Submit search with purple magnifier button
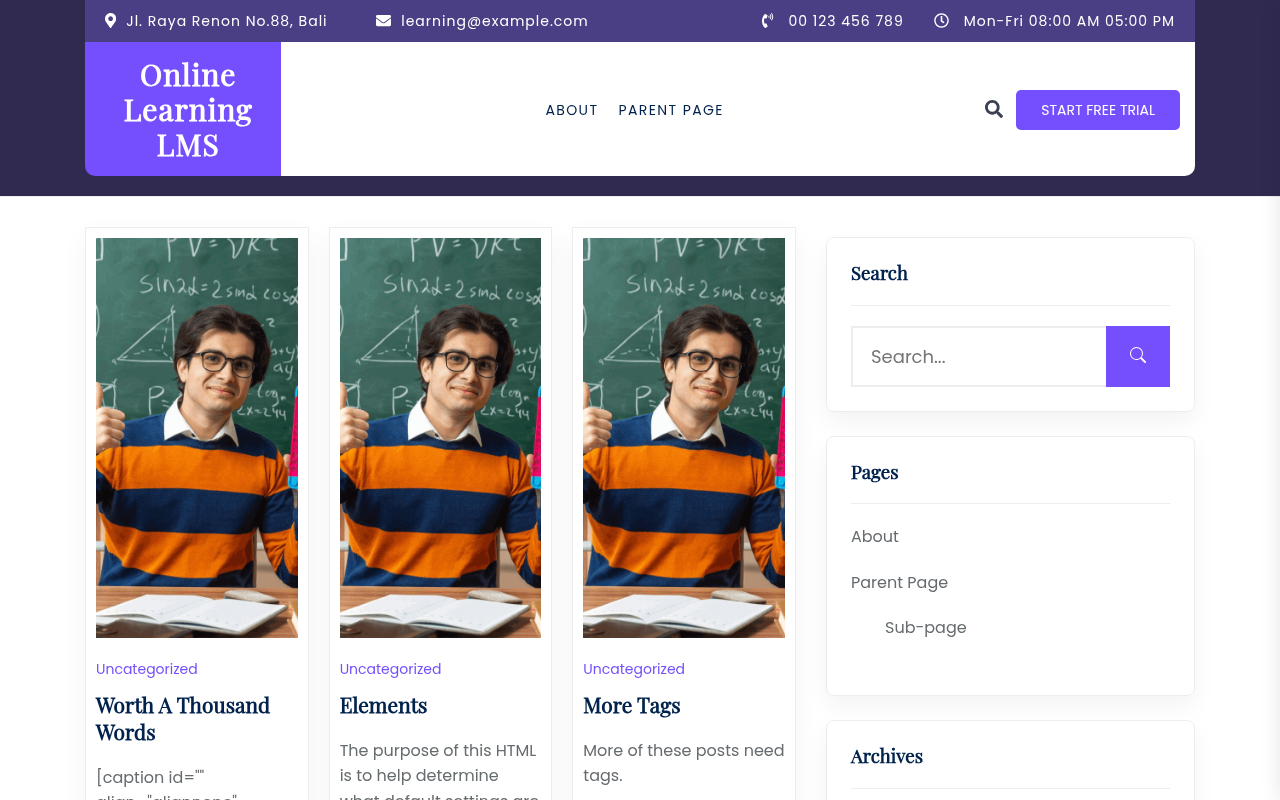 click(x=1138, y=356)
